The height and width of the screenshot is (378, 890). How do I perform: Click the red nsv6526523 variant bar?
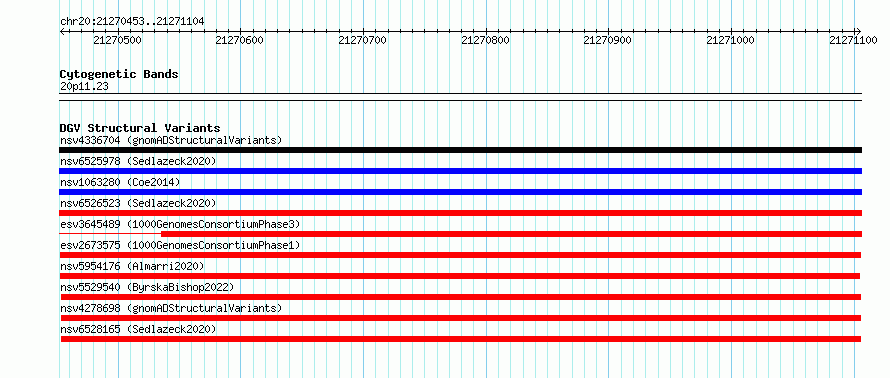tap(460, 213)
